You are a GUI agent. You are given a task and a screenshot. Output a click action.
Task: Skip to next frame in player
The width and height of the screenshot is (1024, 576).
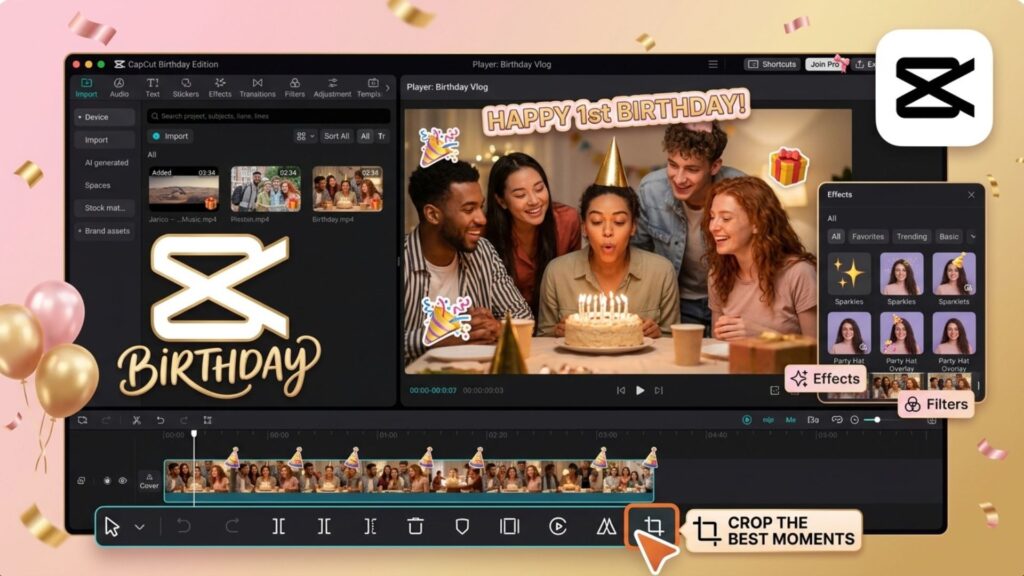point(659,391)
